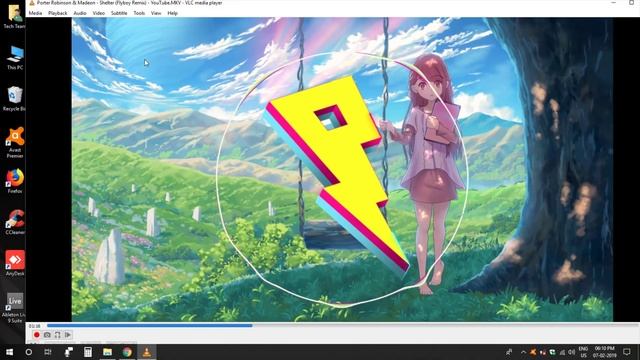Open the View menu
Screen dimensions: 640x360
coord(156,13)
